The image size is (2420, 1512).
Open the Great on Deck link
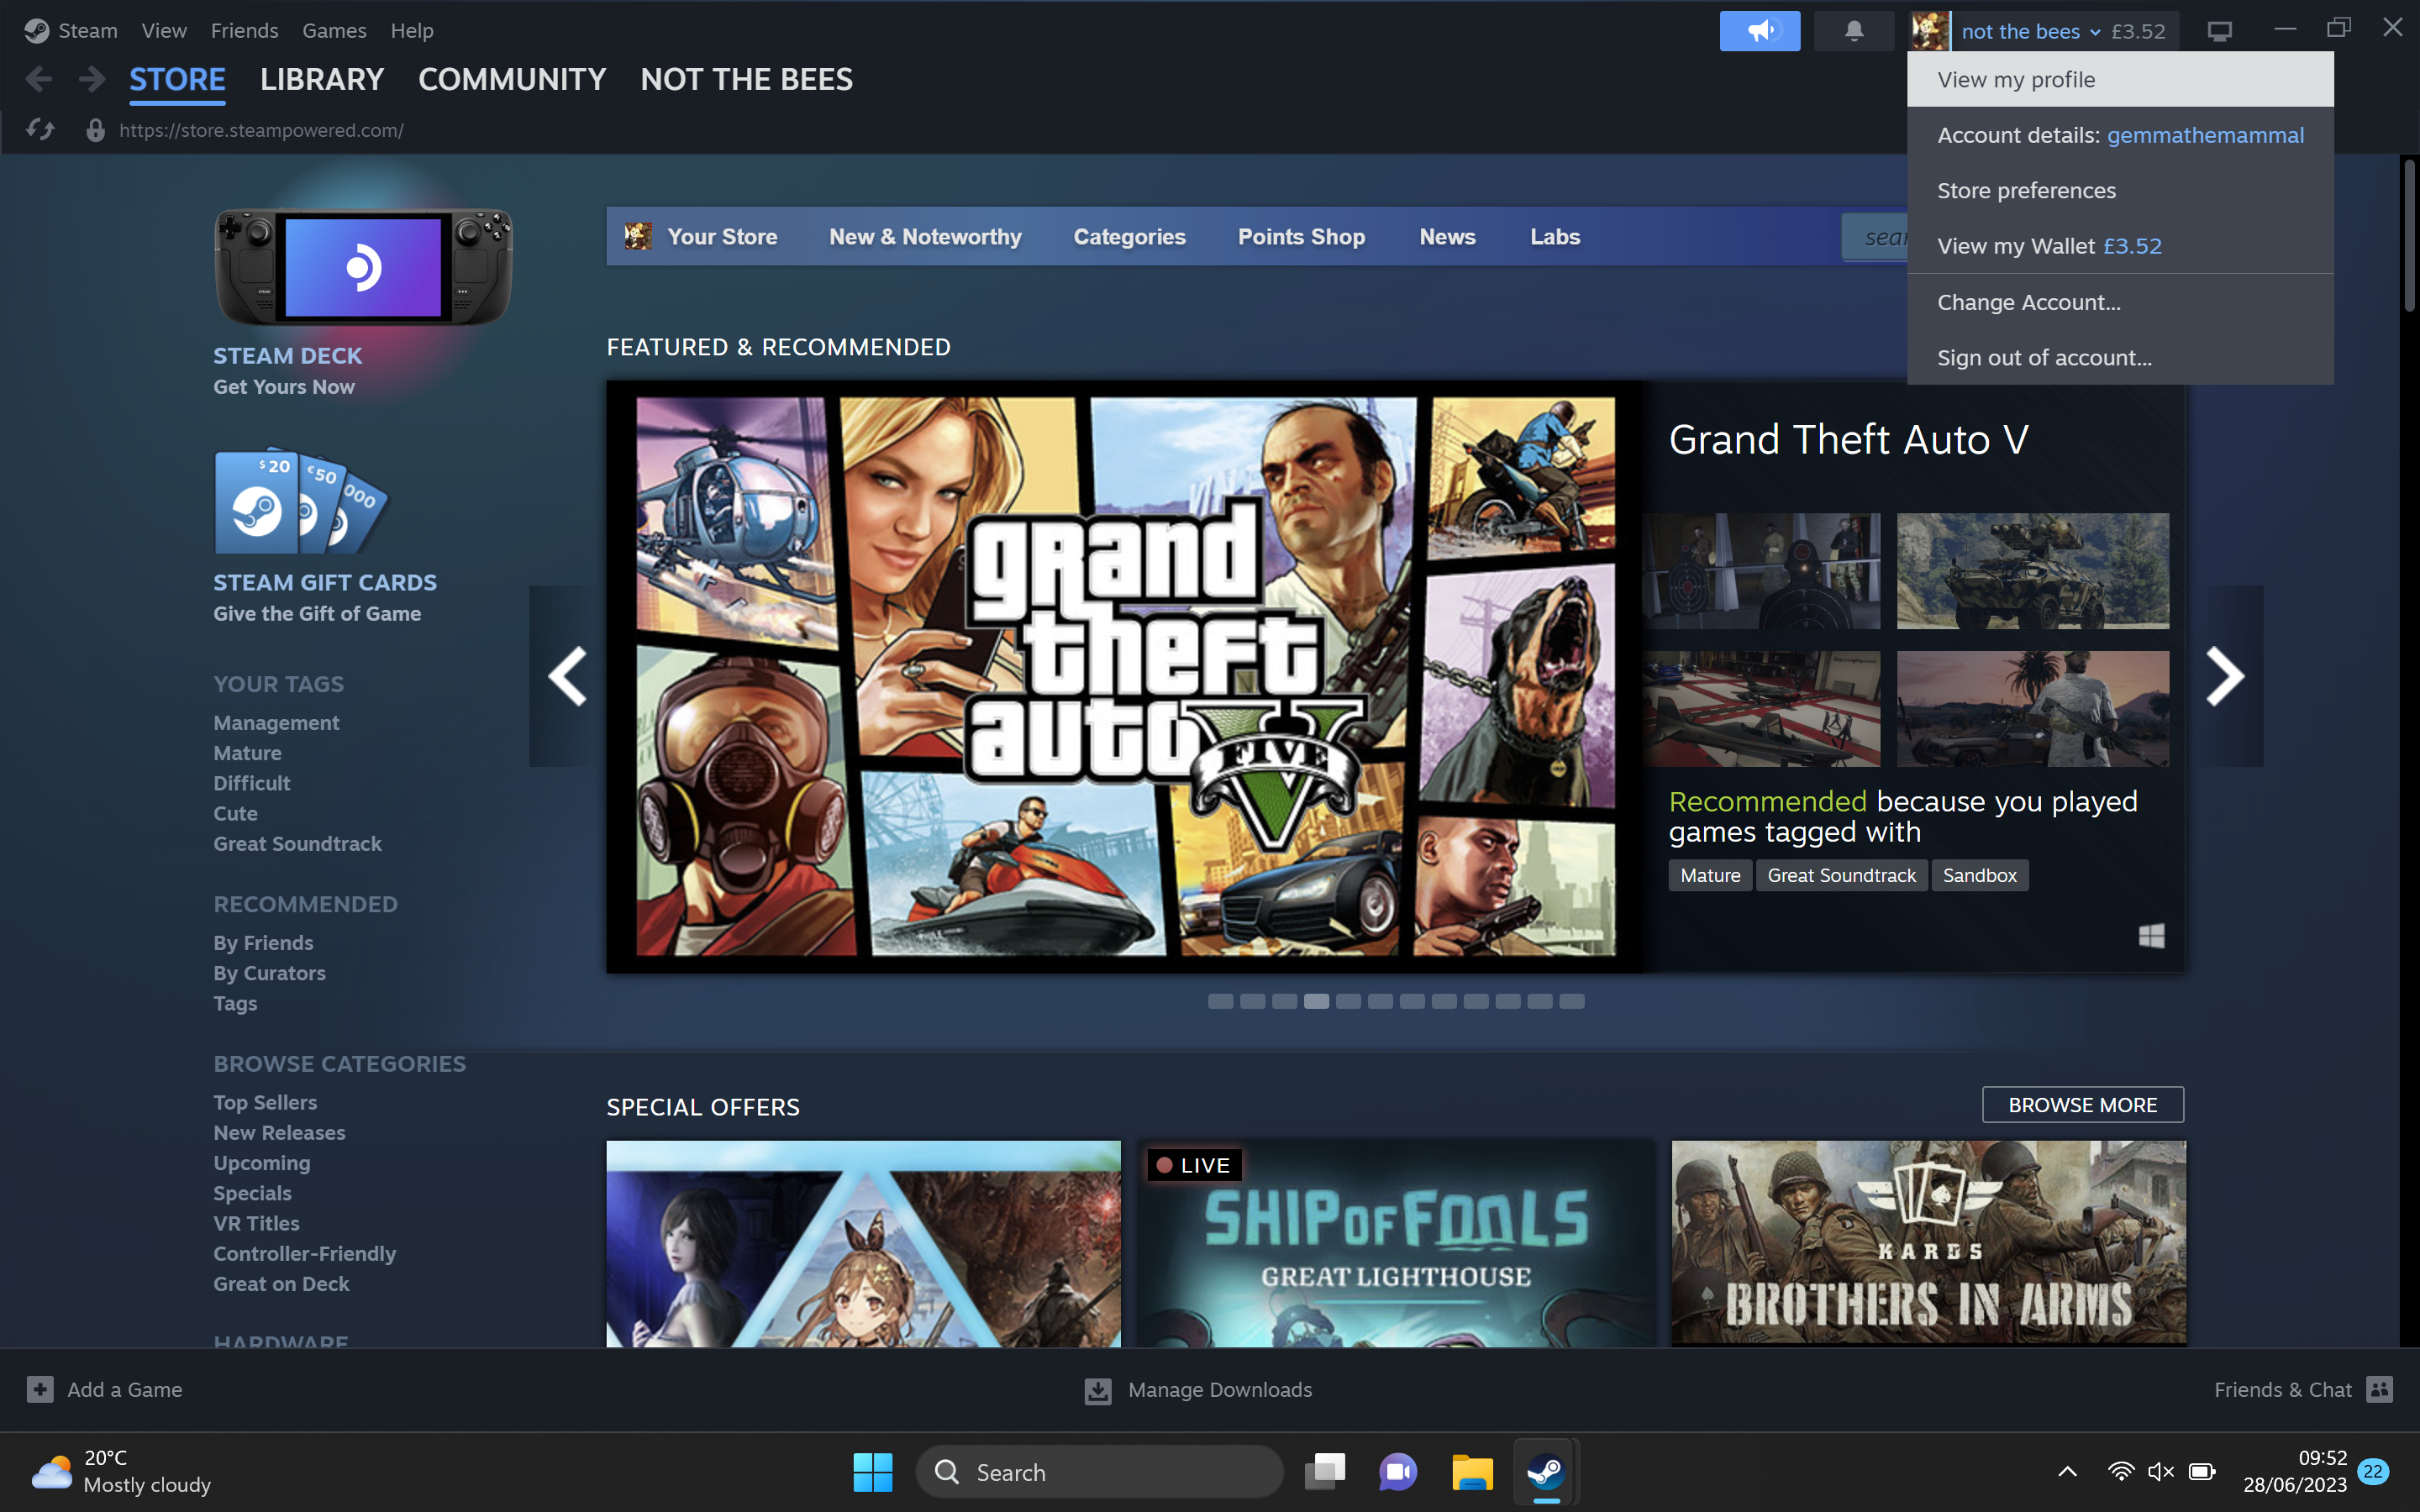coord(281,1284)
